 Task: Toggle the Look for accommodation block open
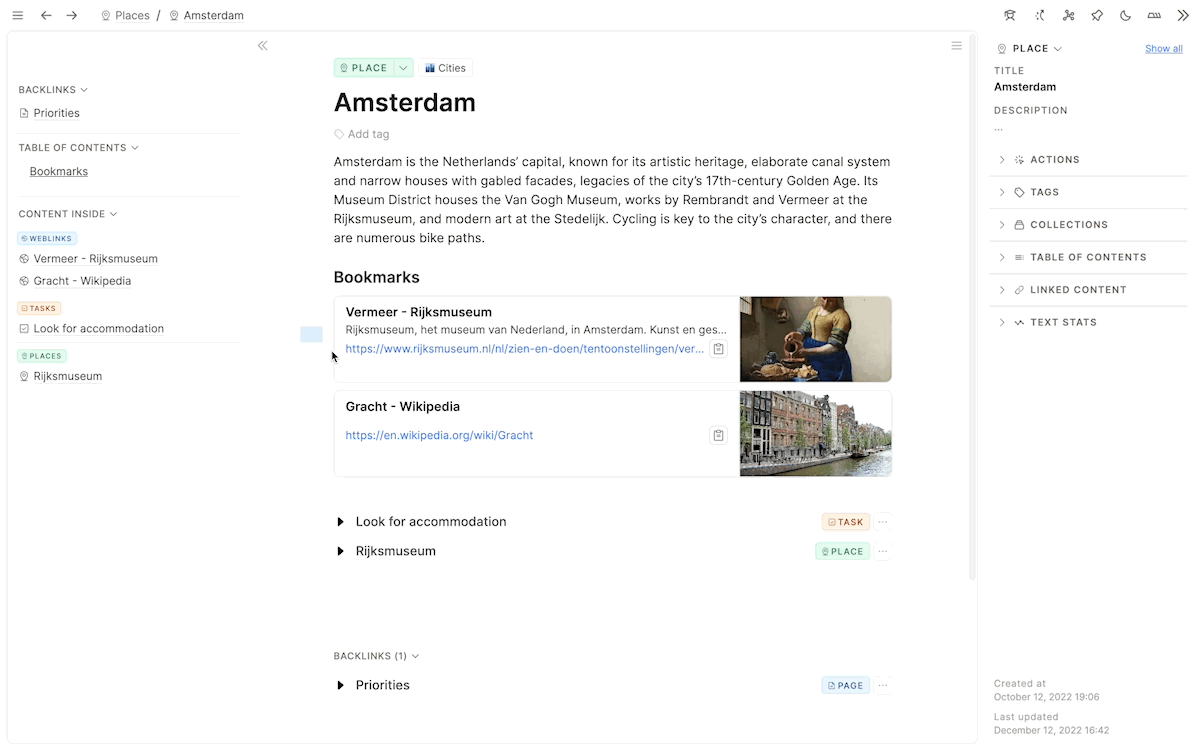tap(341, 522)
